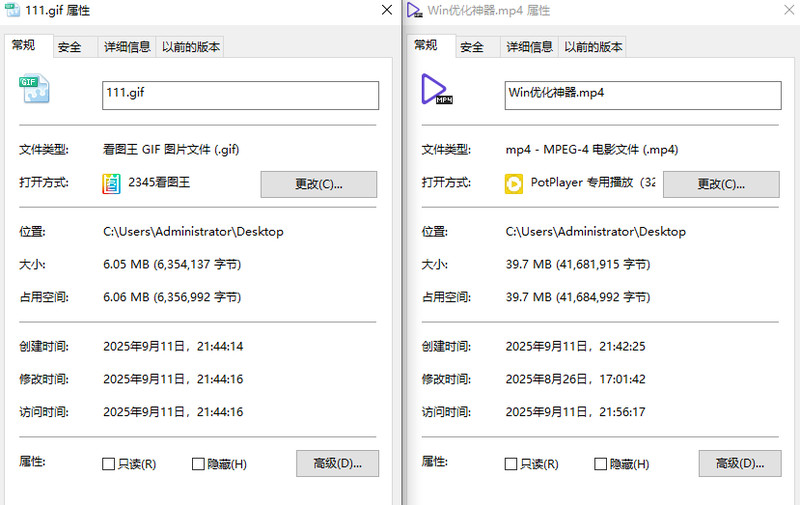Click modified time value in 111.gif properties
Image resolution: width=800 pixels, height=505 pixels.
point(173,379)
